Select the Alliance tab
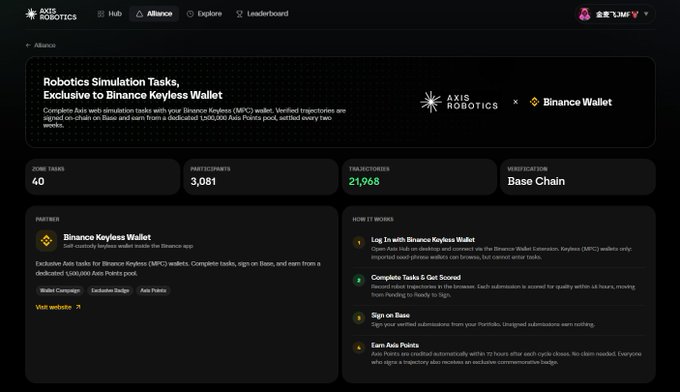 click(x=154, y=14)
